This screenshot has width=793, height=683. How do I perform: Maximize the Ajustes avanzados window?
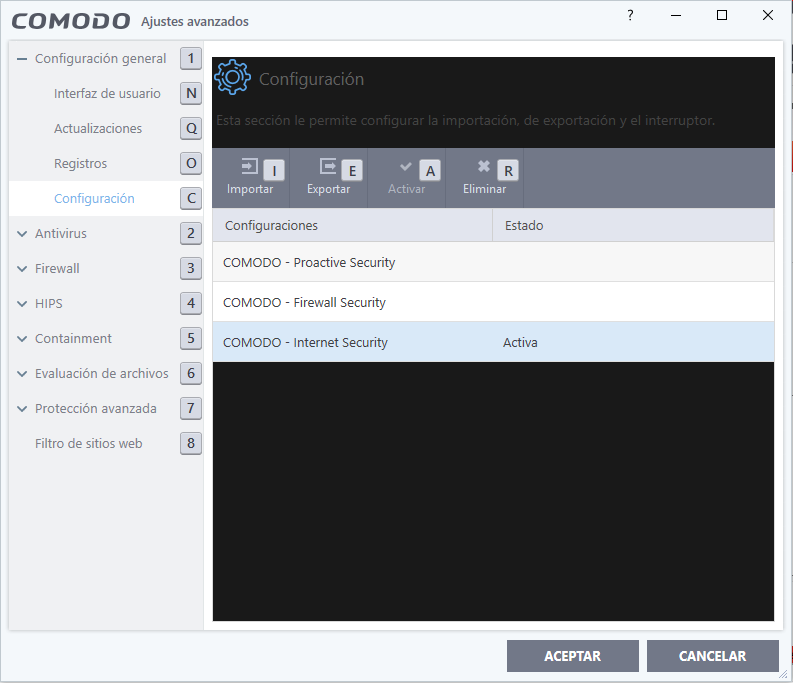coord(722,15)
